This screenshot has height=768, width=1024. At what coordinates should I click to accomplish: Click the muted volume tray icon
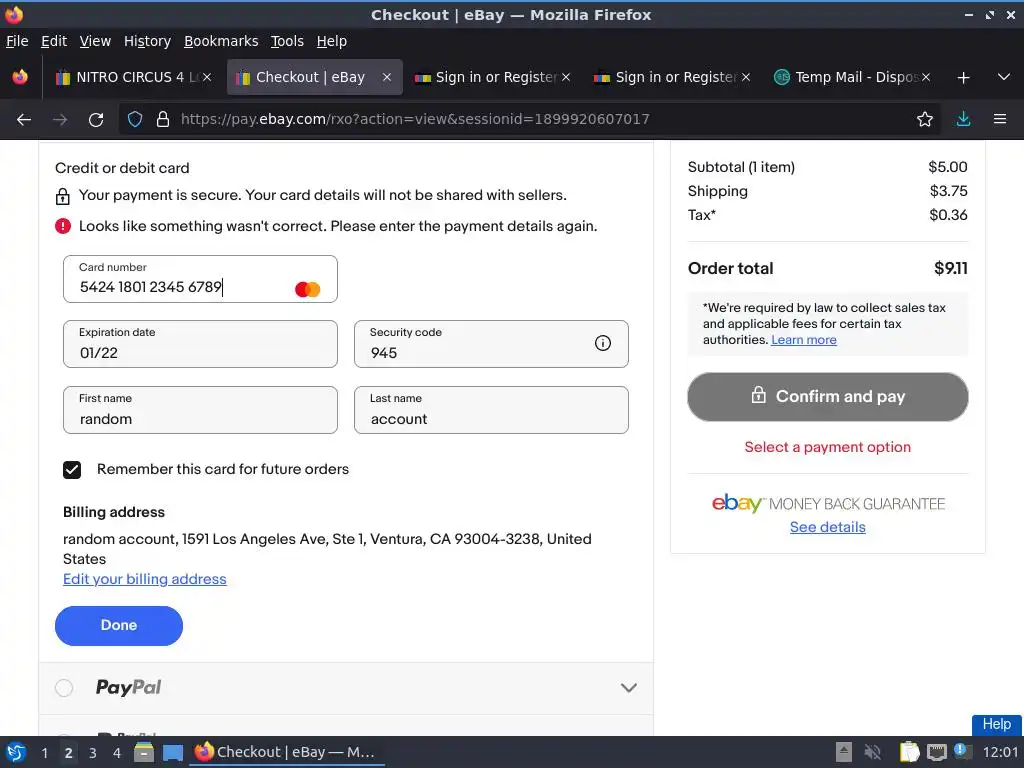(872, 752)
